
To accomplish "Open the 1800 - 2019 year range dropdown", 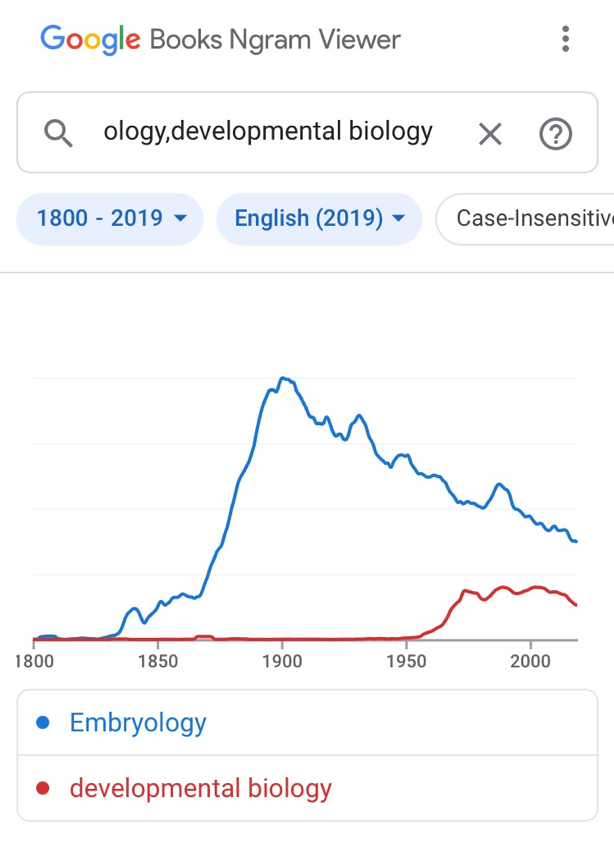I will [x=110, y=219].
